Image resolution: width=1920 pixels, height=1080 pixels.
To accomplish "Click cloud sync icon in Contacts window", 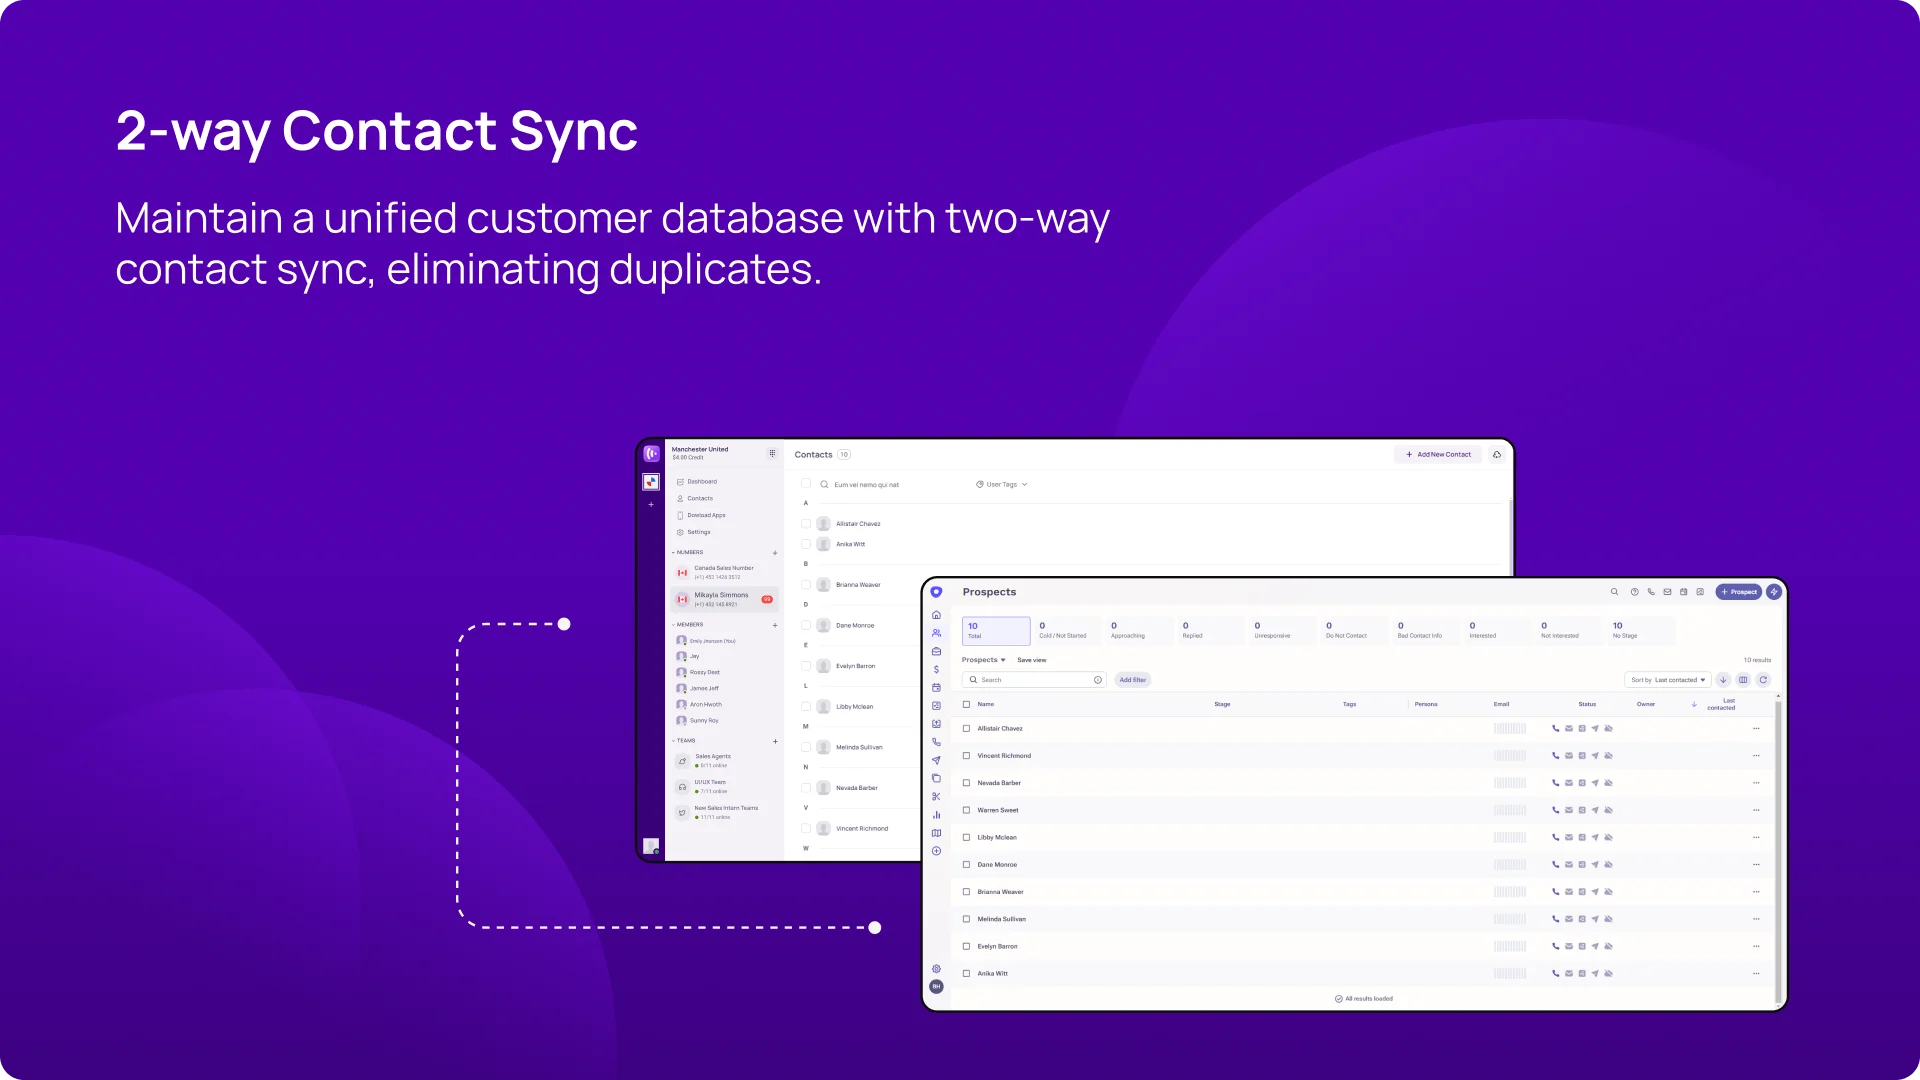I will click(x=1497, y=455).
